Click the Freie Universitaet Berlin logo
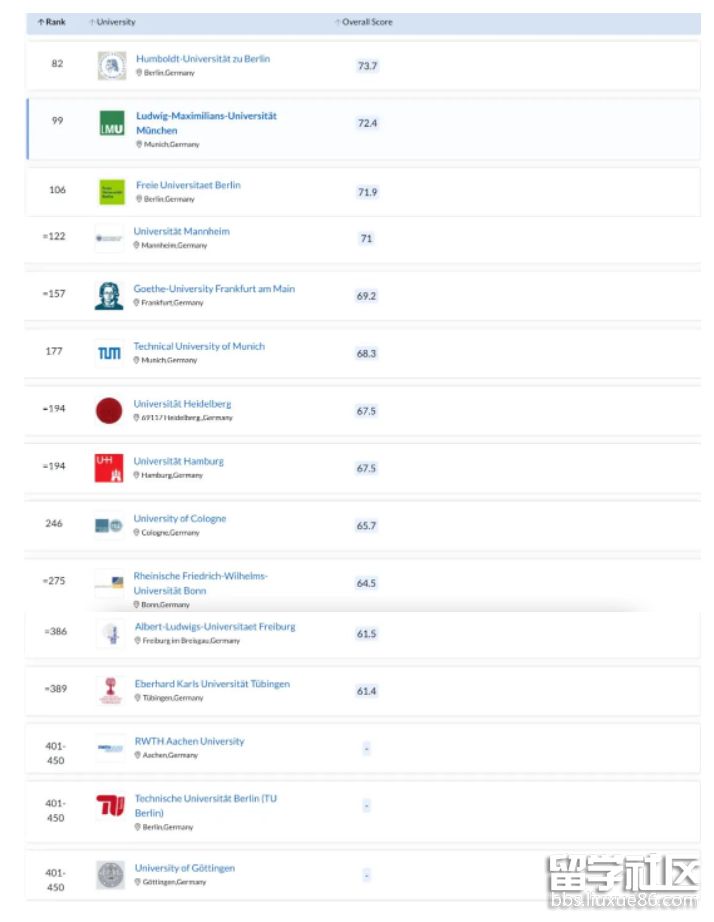The width and height of the screenshot is (714, 922). pyautogui.click(x=112, y=192)
